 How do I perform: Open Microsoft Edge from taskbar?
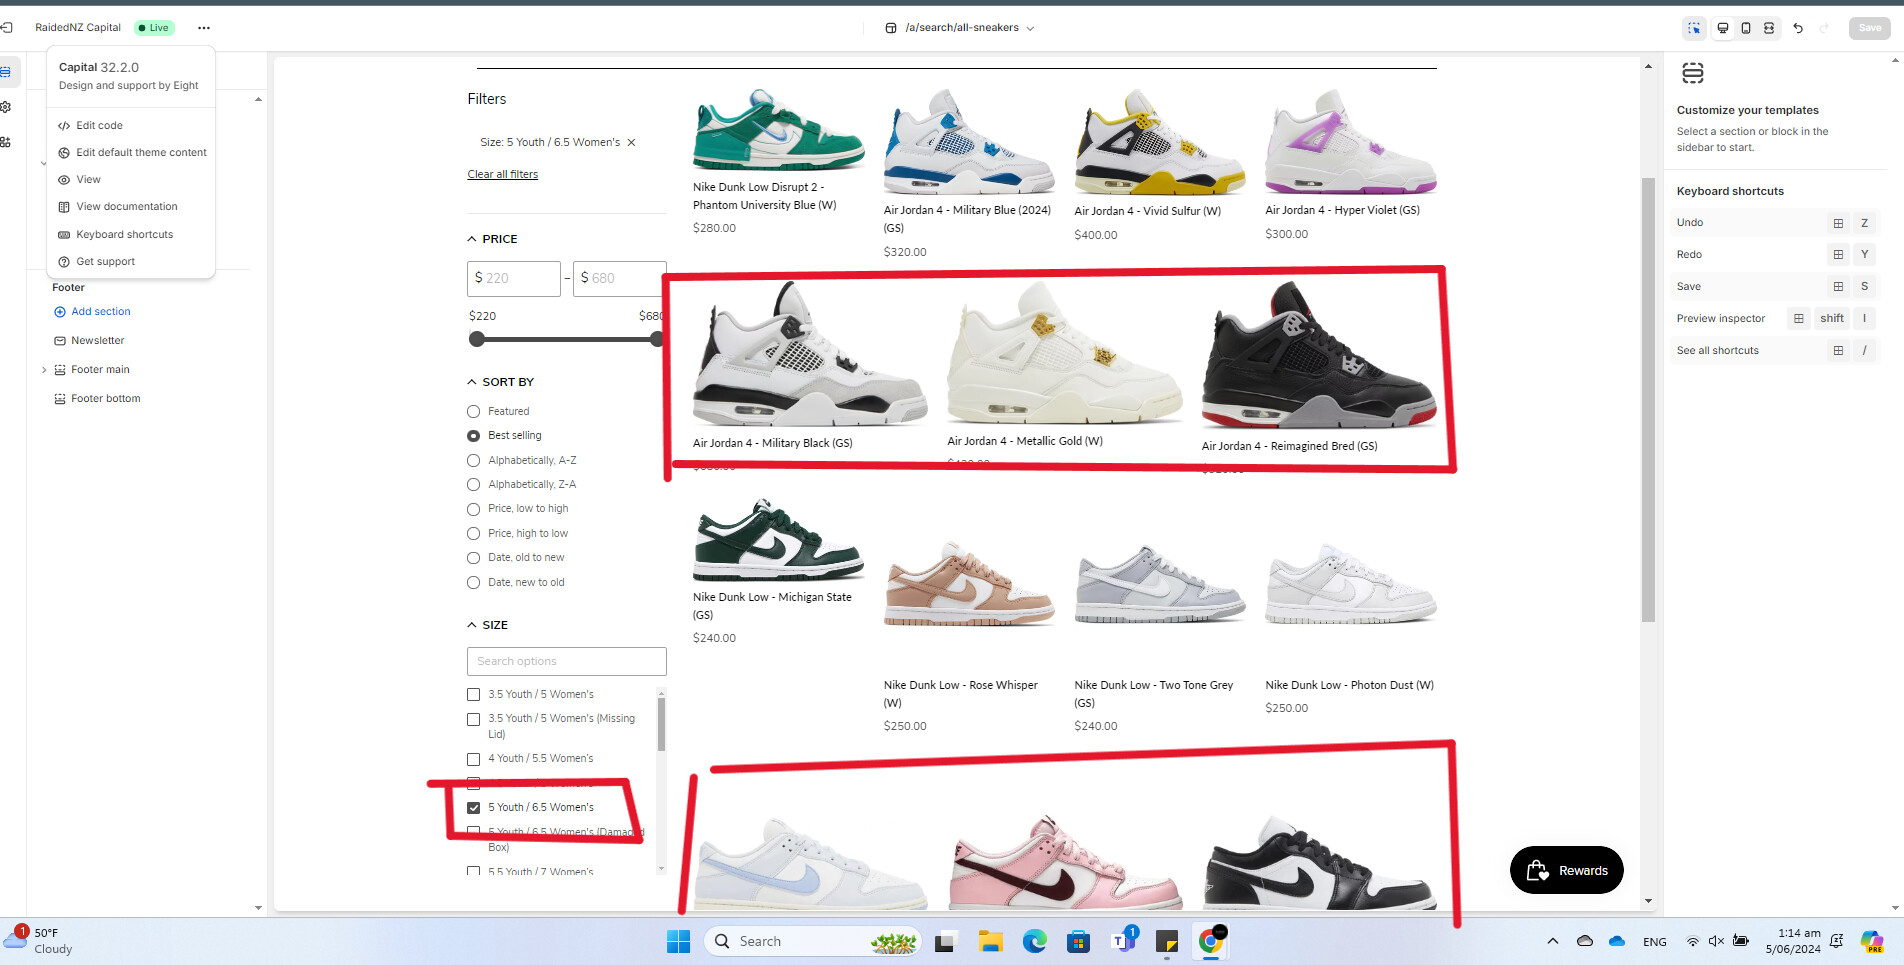point(1035,942)
